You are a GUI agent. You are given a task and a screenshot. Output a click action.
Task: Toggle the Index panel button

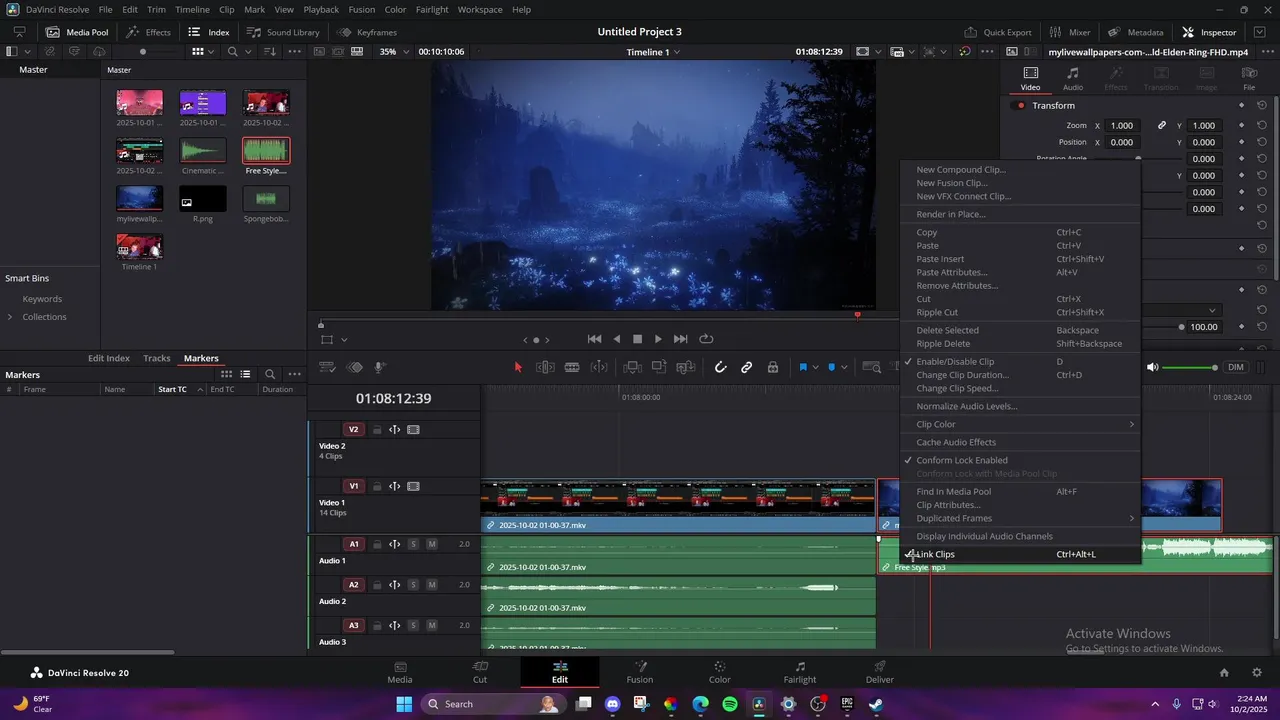(208, 32)
